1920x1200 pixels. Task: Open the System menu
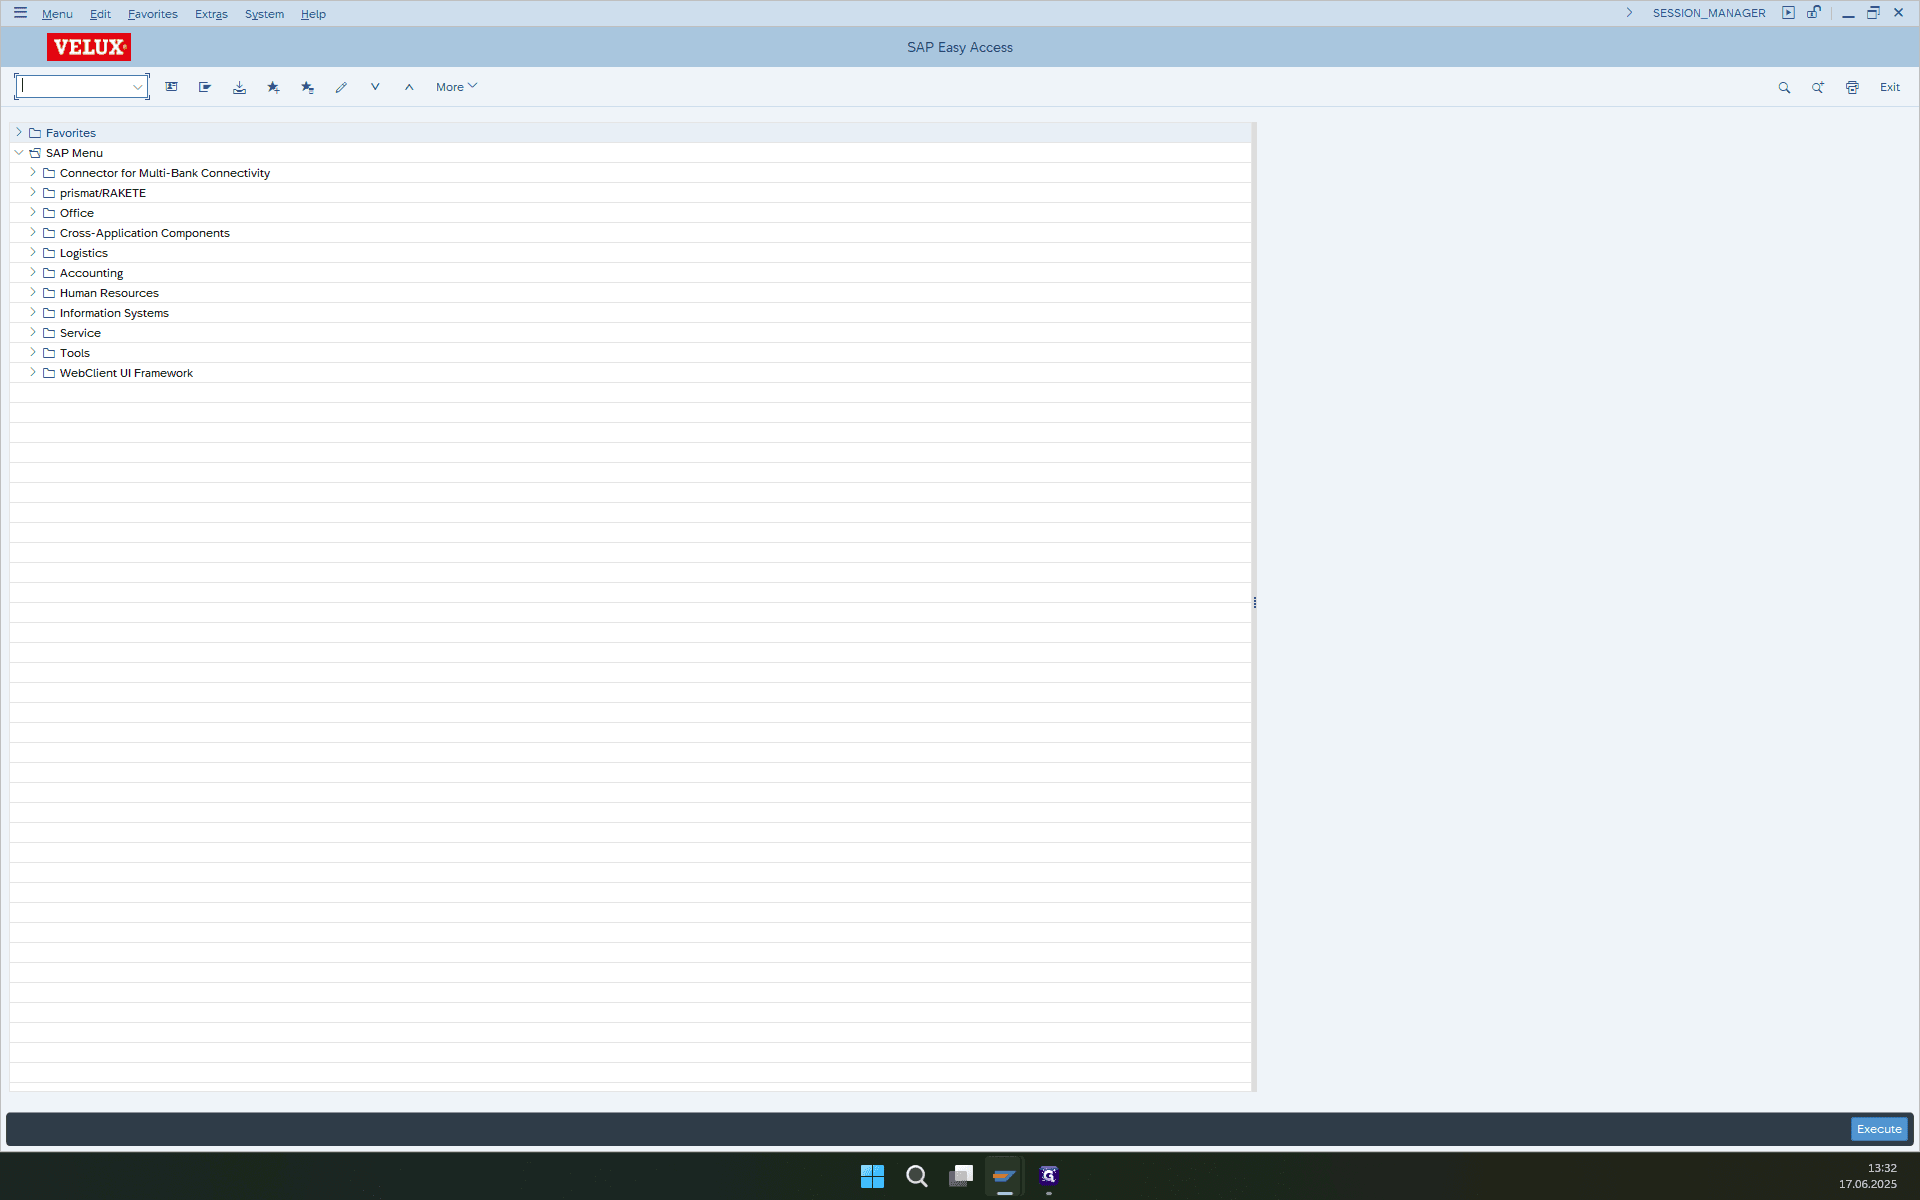pos(264,14)
